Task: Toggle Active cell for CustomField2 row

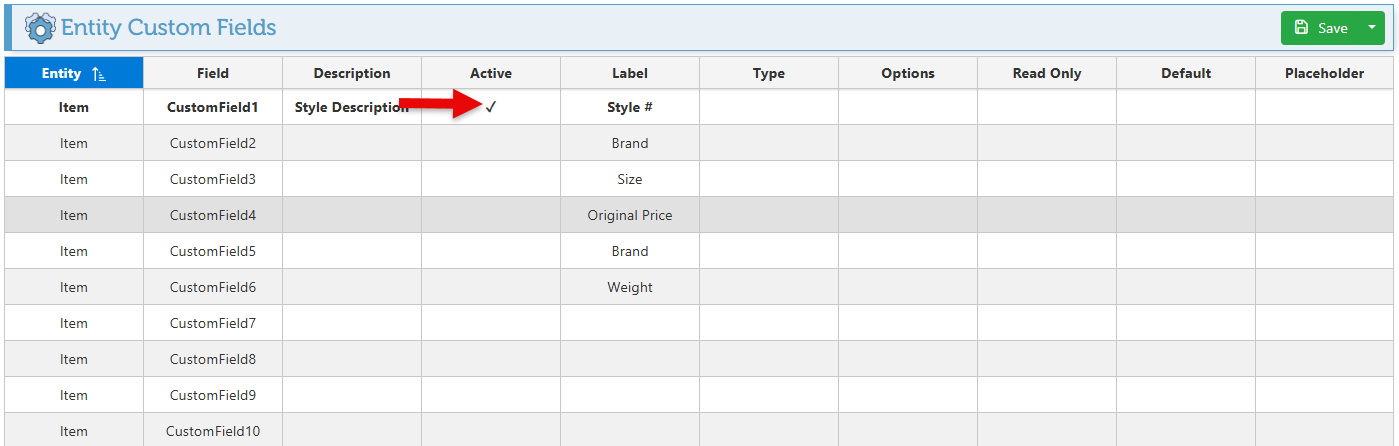Action: tap(491, 143)
